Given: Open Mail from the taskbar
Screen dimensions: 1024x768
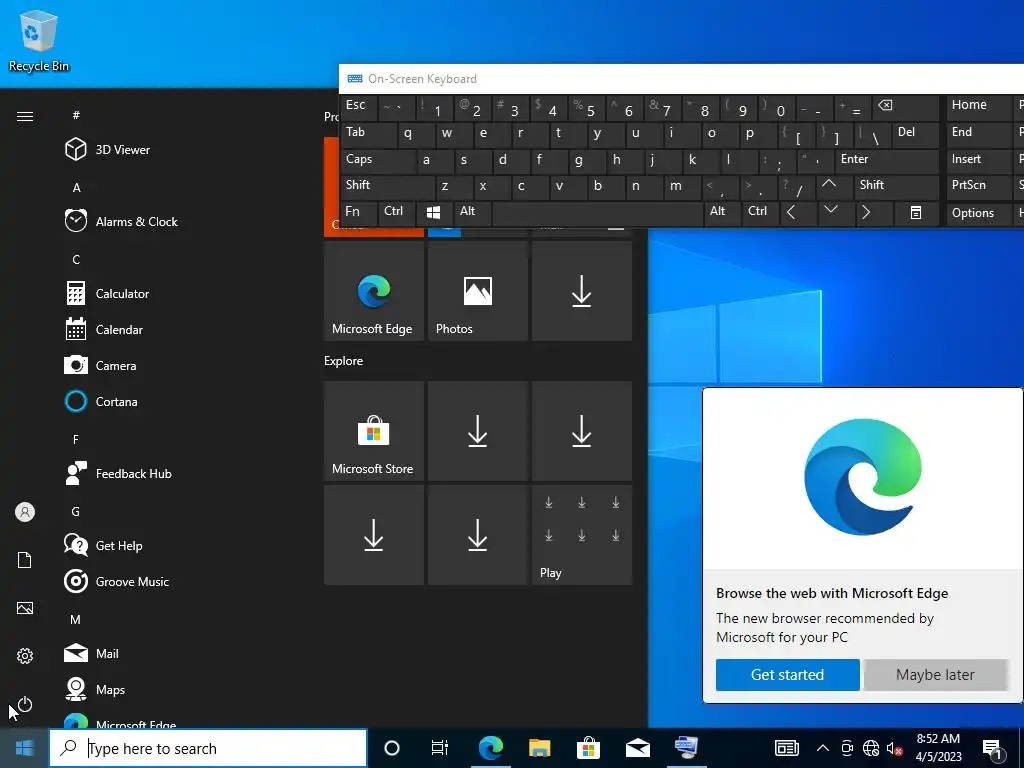Looking at the screenshot, I should (x=637, y=748).
